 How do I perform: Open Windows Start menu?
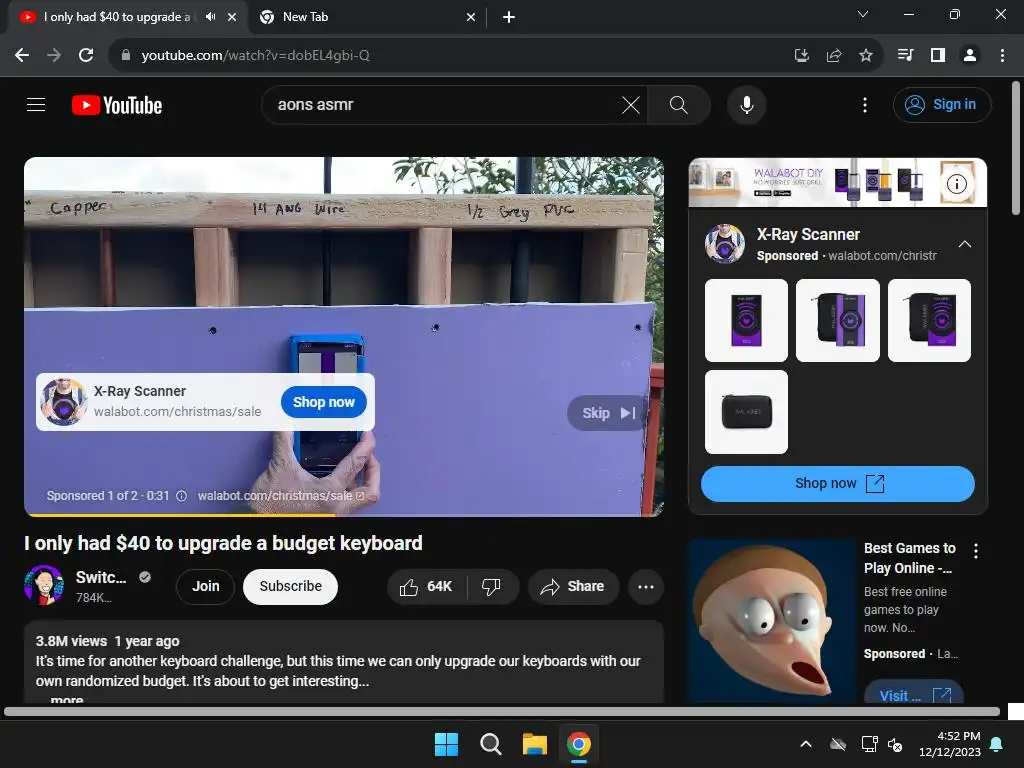447,744
